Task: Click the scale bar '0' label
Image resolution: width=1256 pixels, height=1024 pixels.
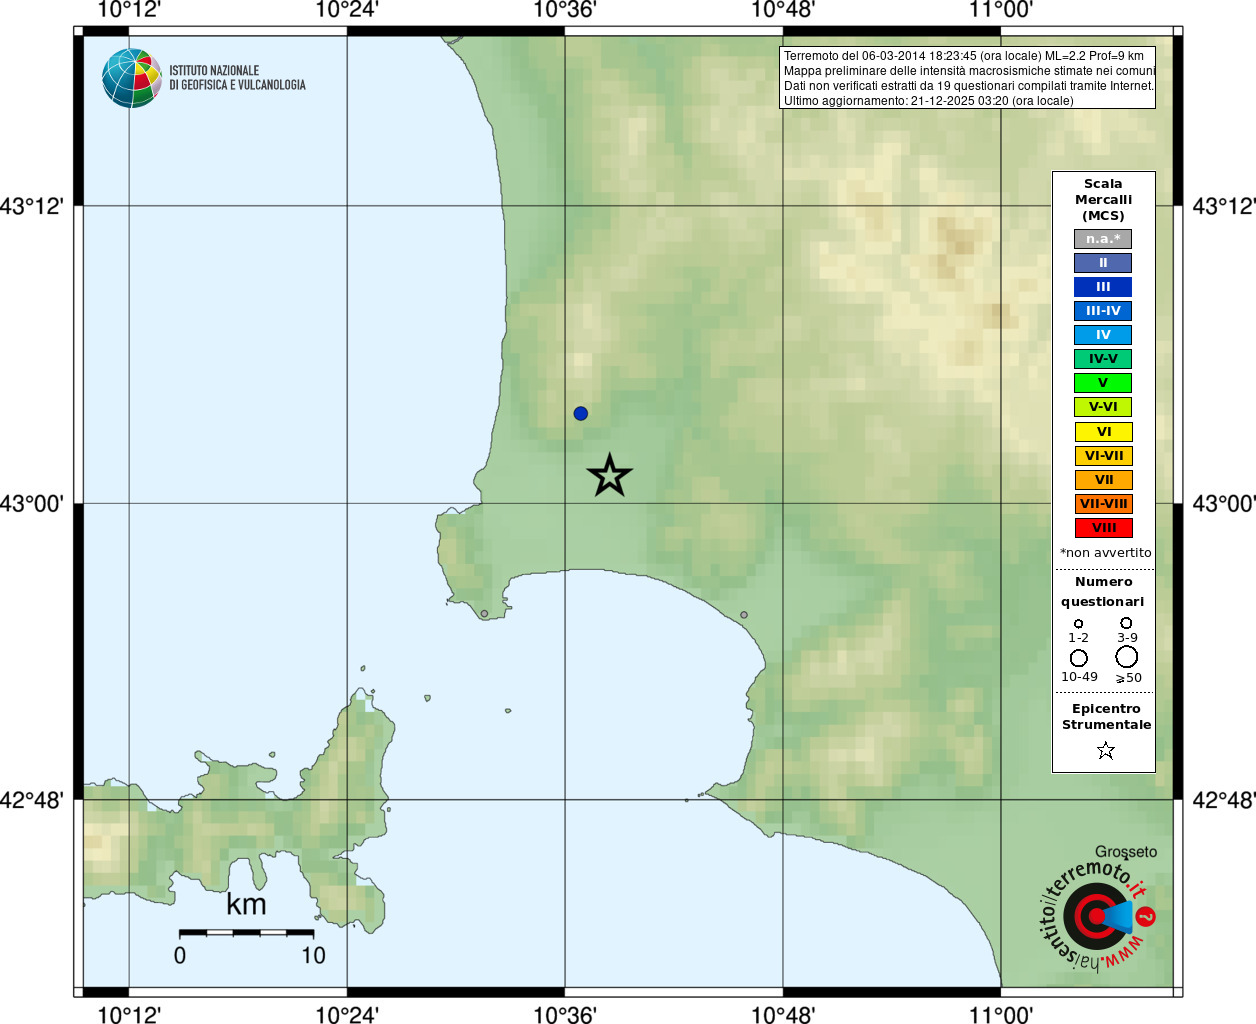Action: click(x=180, y=956)
